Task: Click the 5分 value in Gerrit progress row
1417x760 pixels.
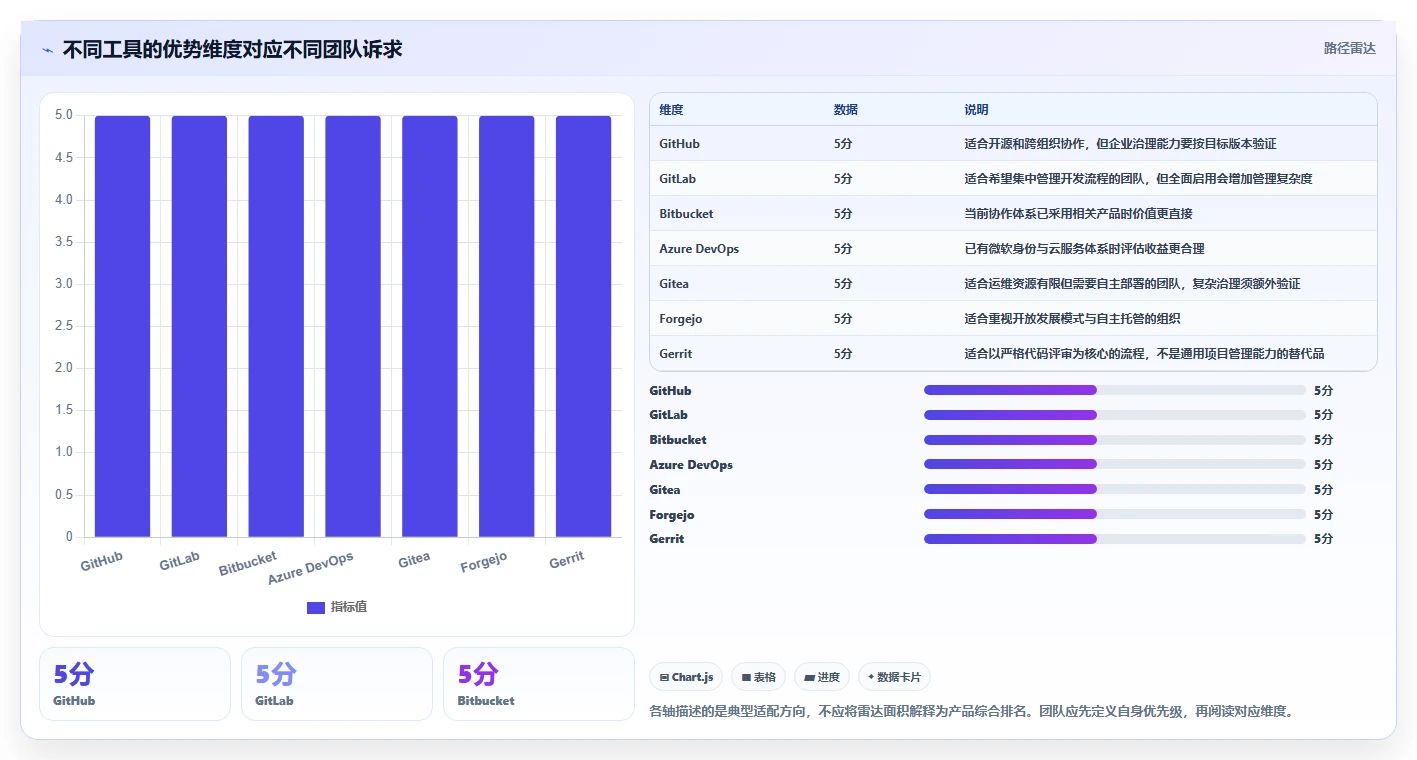Action: 1323,539
